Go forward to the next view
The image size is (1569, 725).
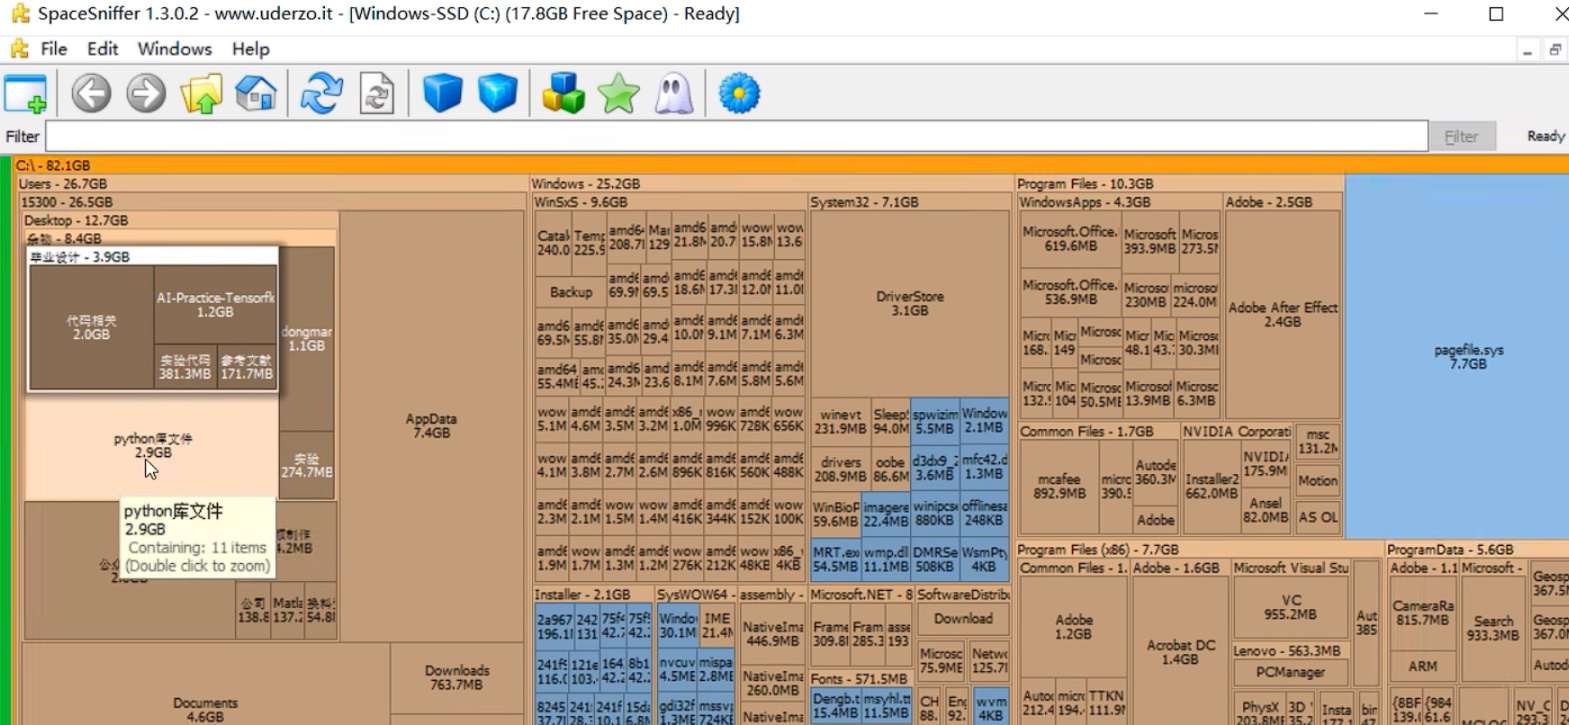[x=146, y=94]
